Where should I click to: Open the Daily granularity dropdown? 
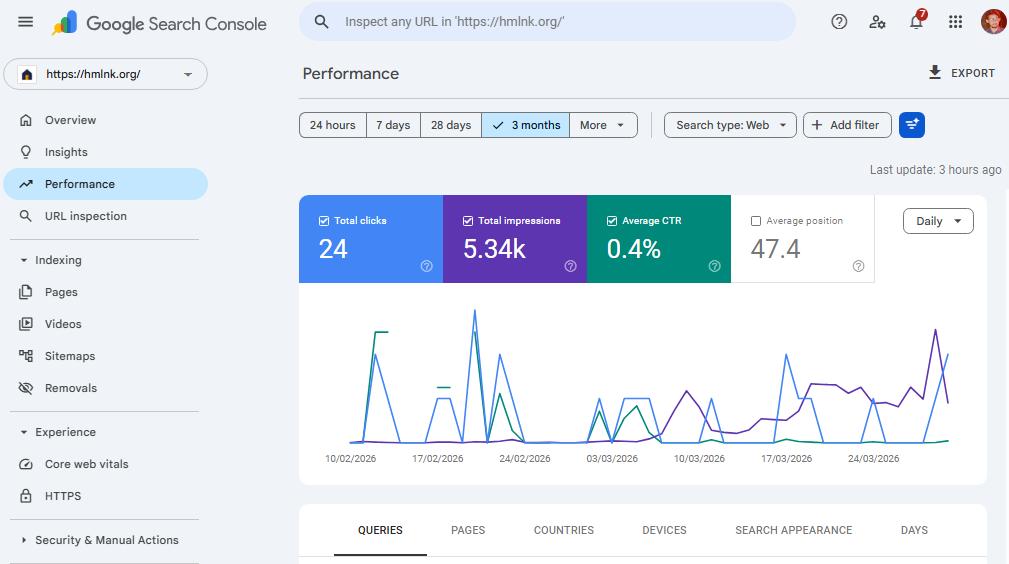(x=938, y=221)
